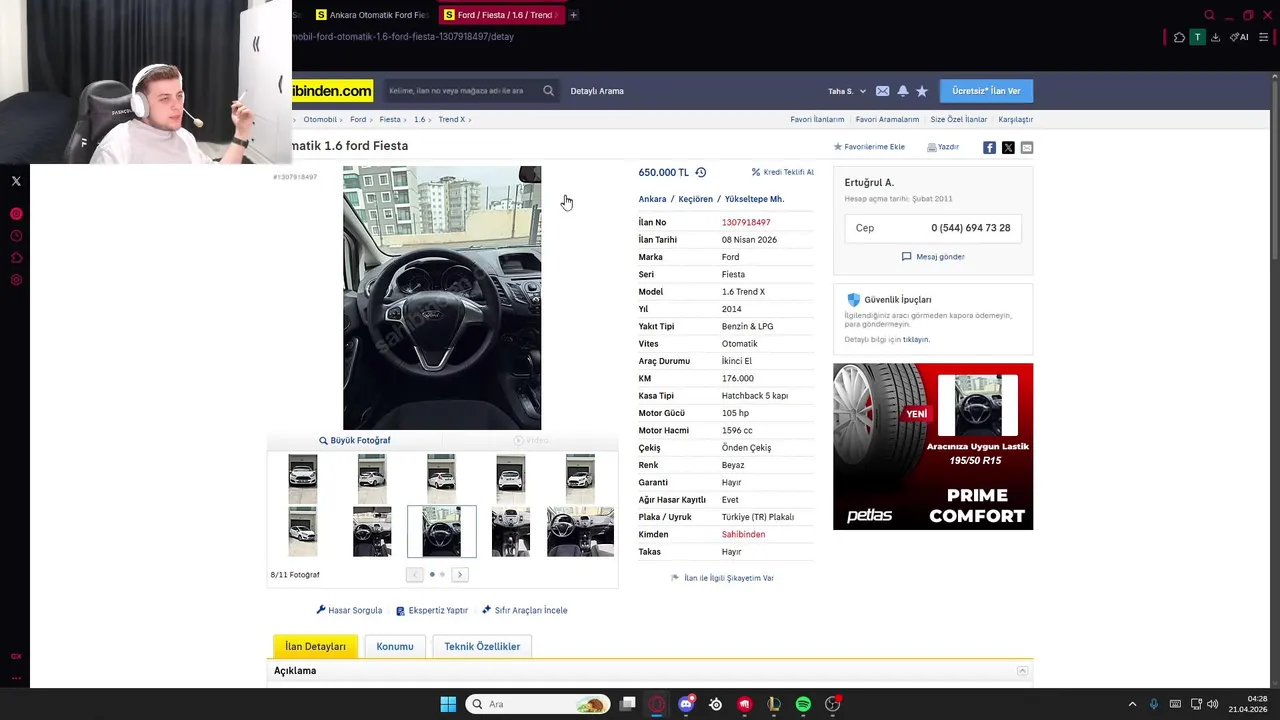Click main steering wheel photo
The width and height of the screenshot is (1280, 720).
pos(442,298)
